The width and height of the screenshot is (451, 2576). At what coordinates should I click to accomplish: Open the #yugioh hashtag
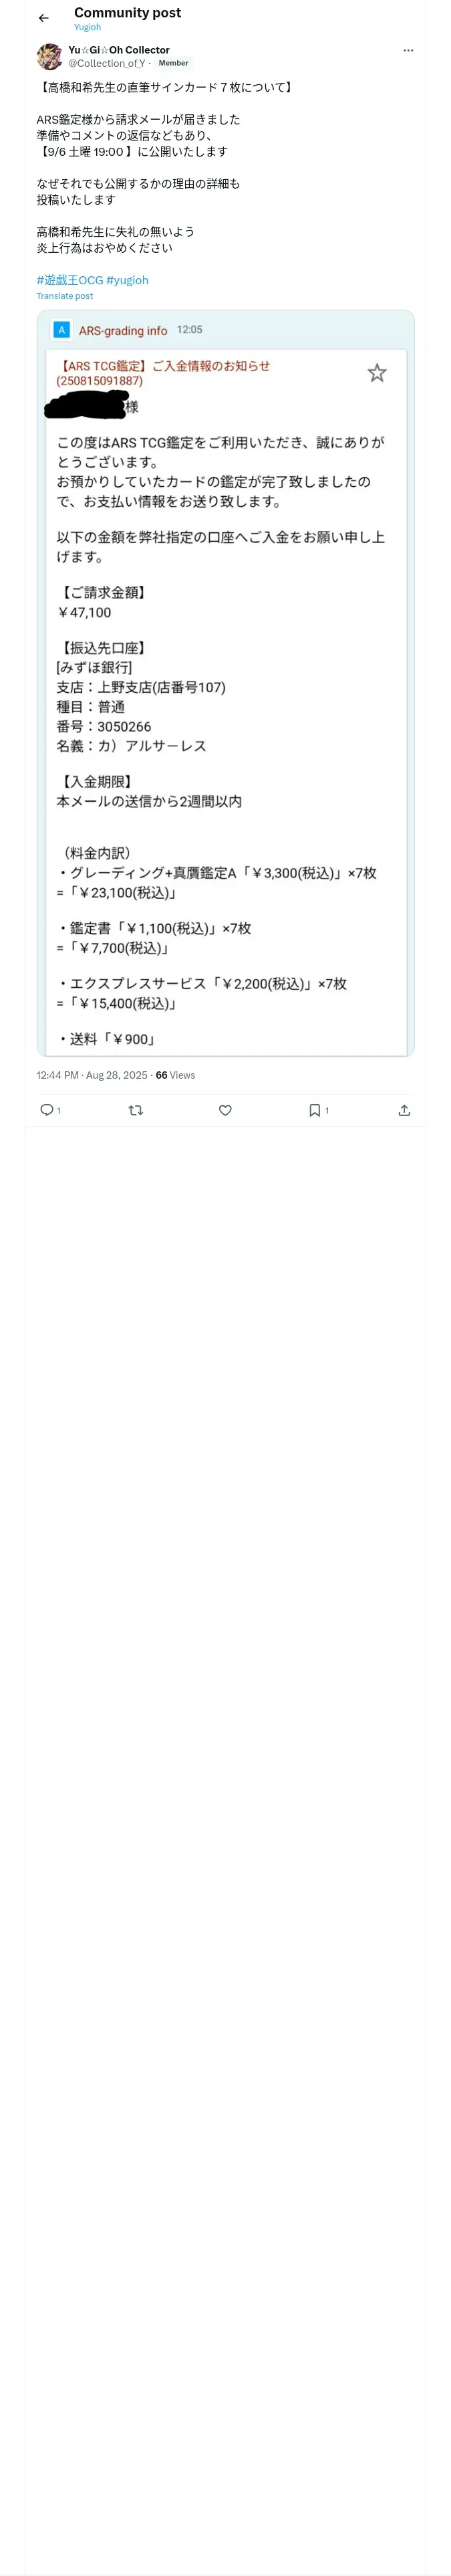point(128,280)
